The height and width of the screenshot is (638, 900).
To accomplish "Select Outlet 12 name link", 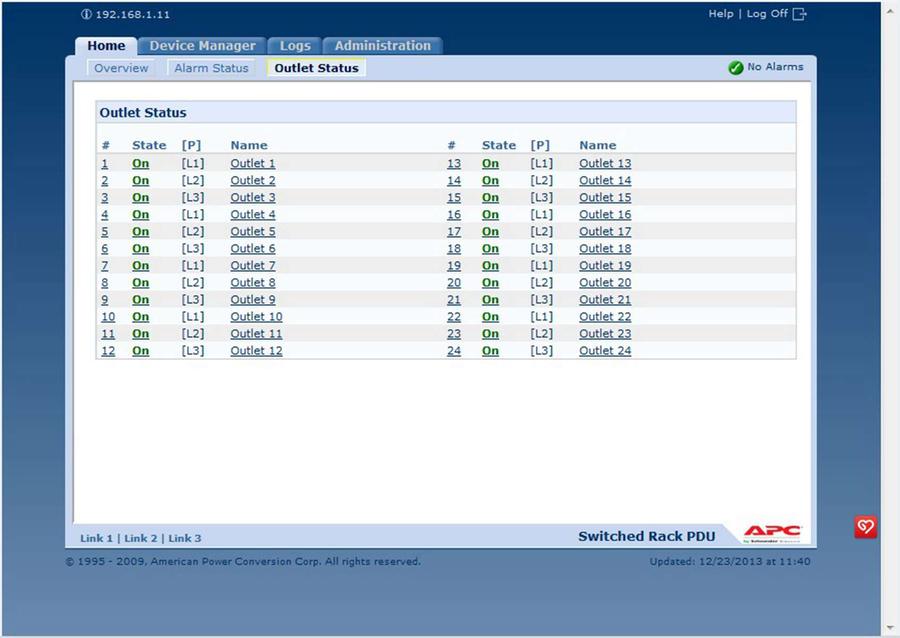I will (256, 350).
